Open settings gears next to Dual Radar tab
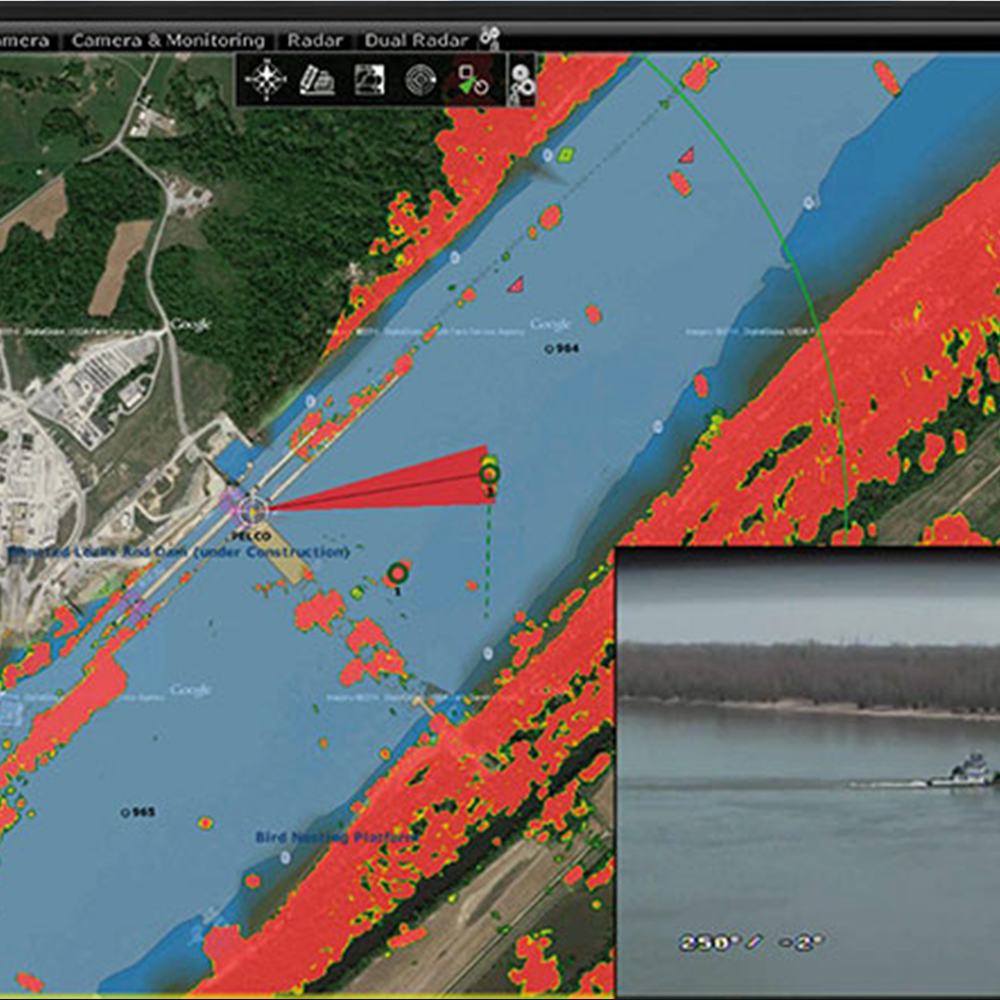This screenshot has height=1000, width=1000. point(489,38)
